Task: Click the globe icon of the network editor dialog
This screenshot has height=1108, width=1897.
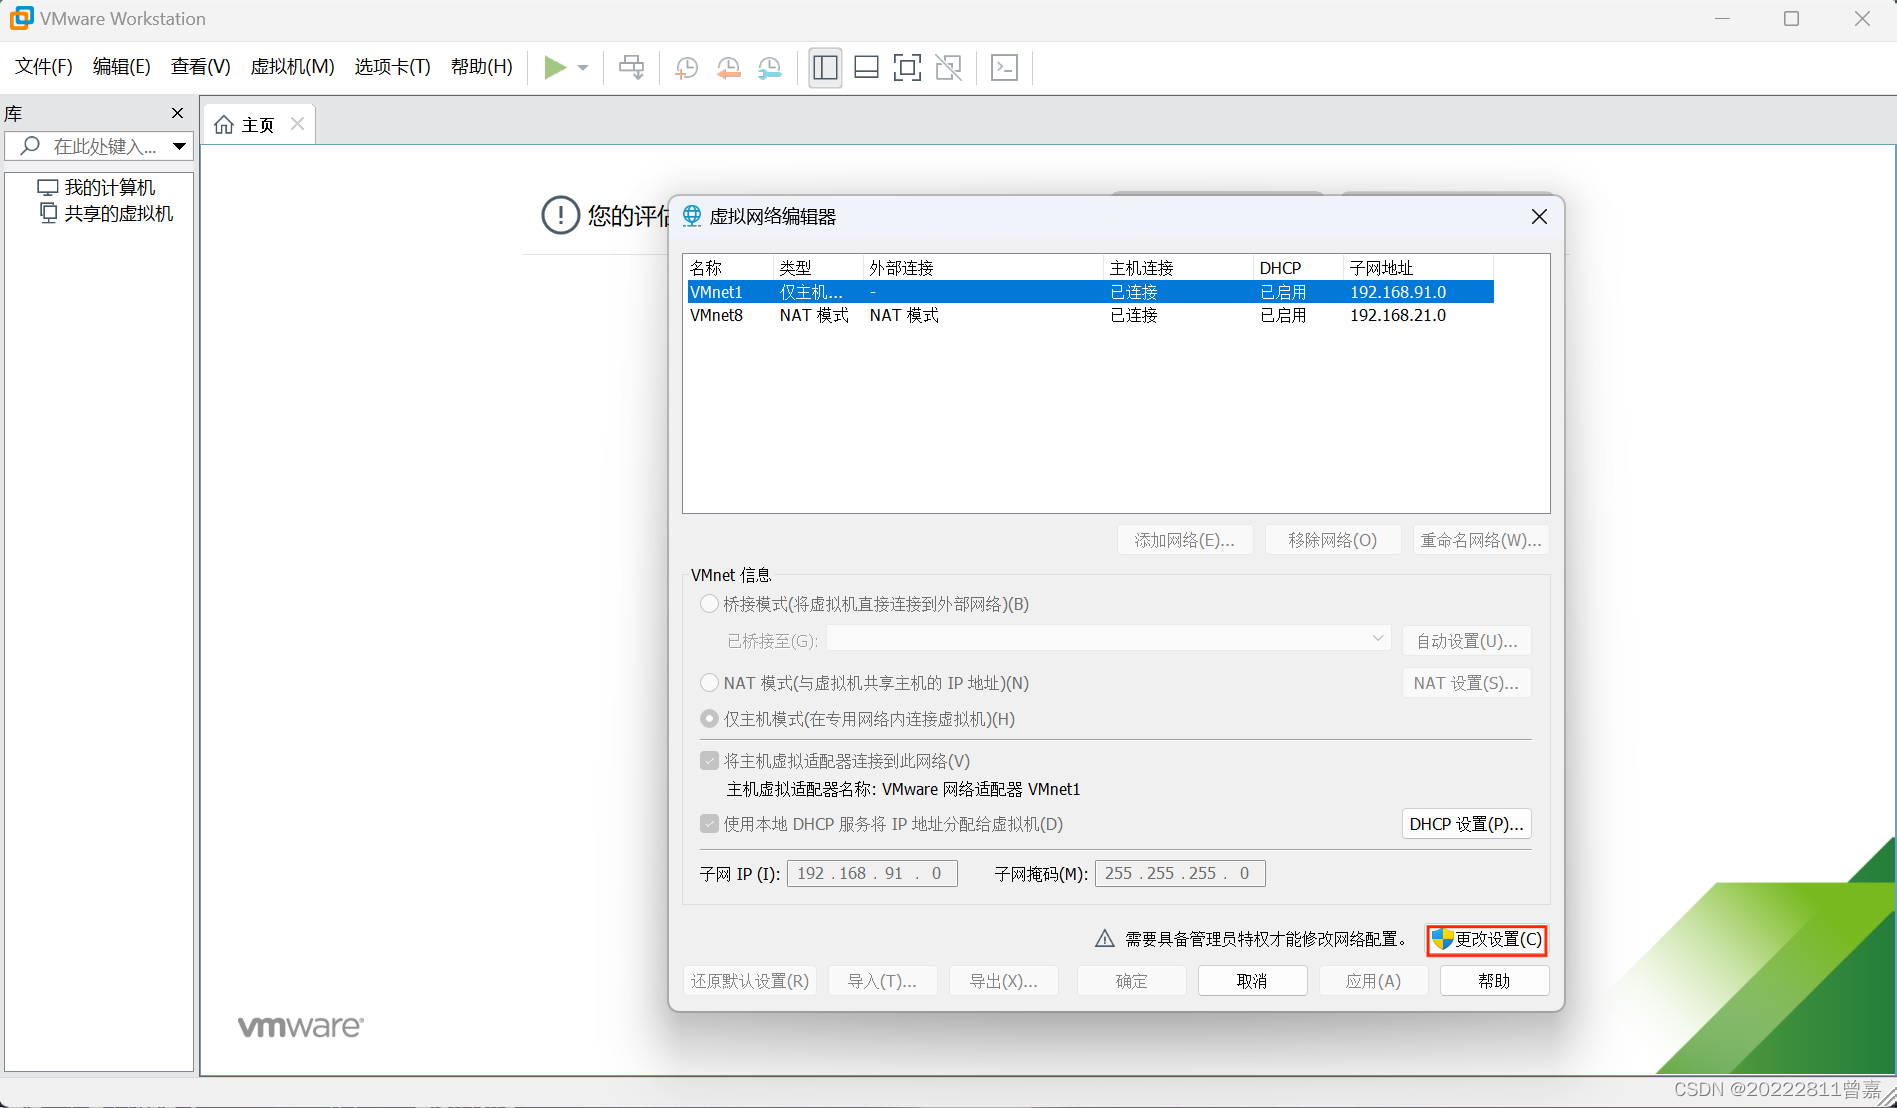Action: 692,216
